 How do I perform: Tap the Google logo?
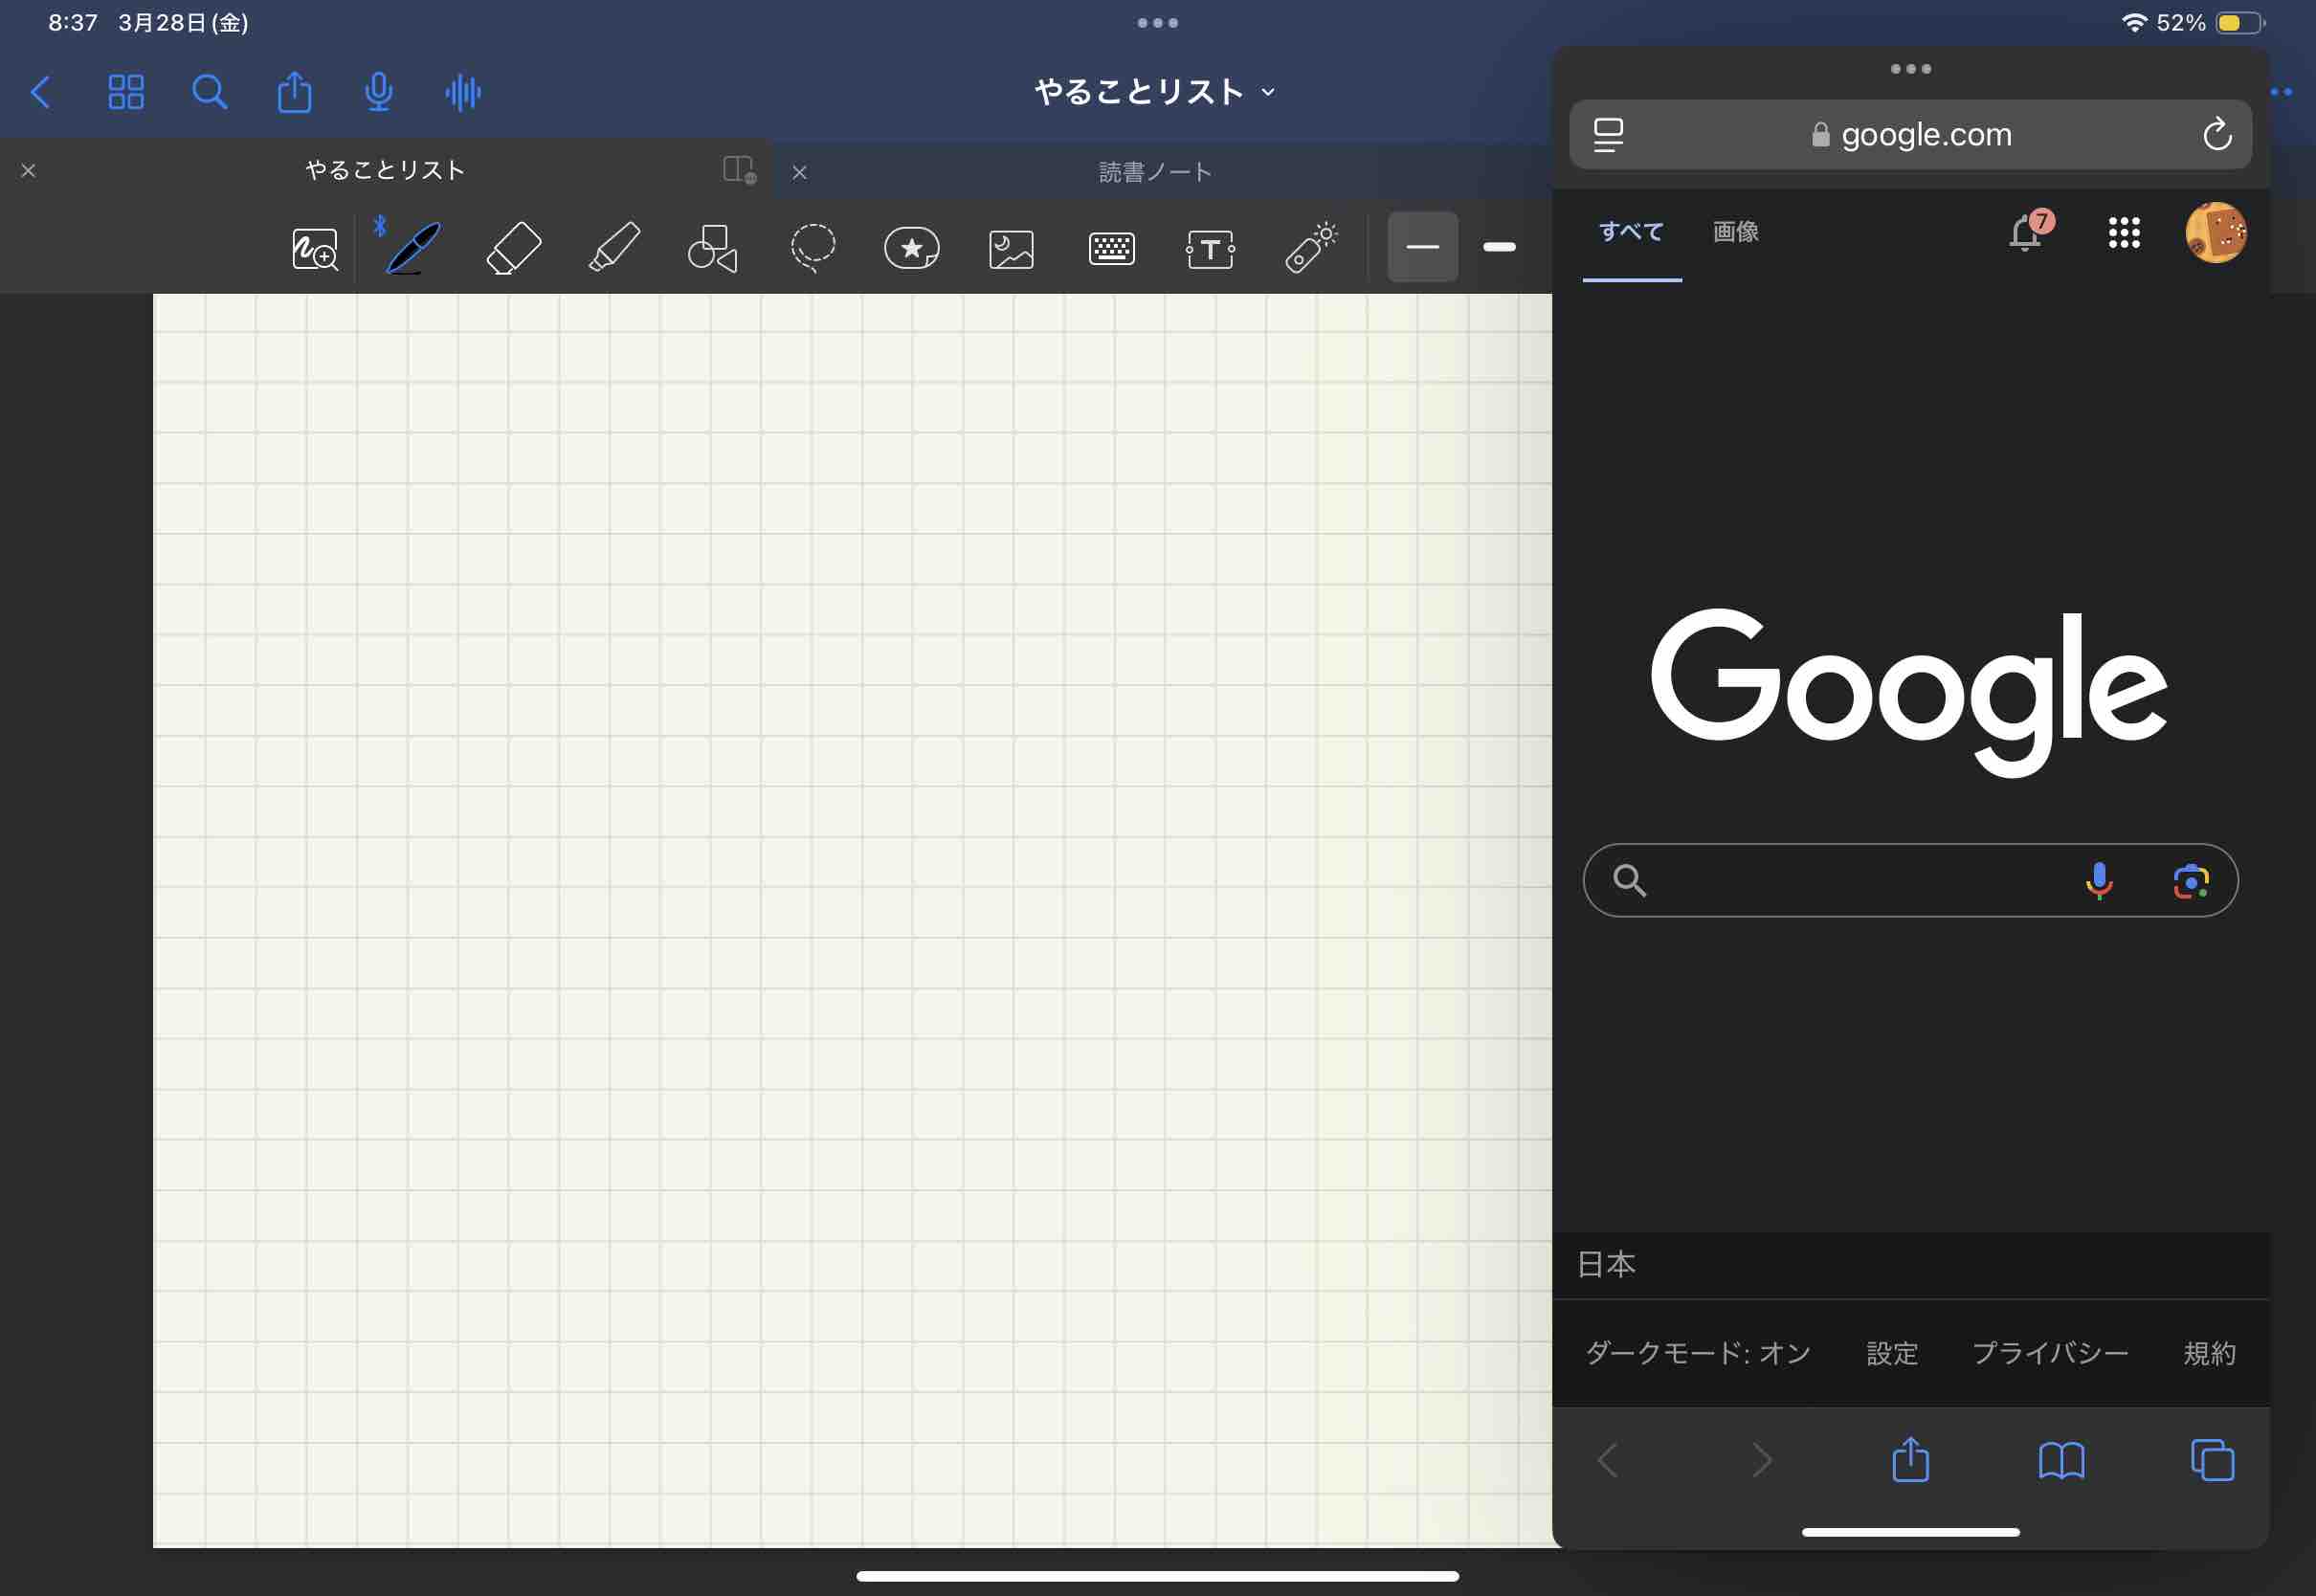1909,692
